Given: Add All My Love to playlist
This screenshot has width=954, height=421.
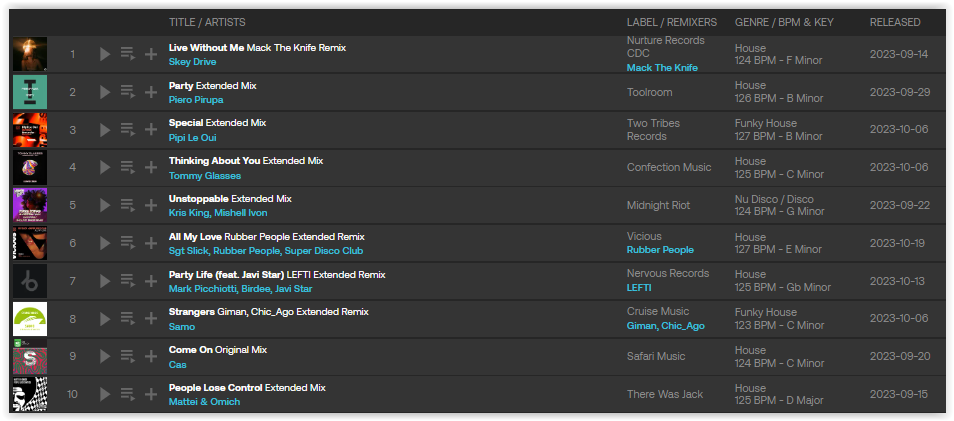Looking at the screenshot, I should 150,243.
